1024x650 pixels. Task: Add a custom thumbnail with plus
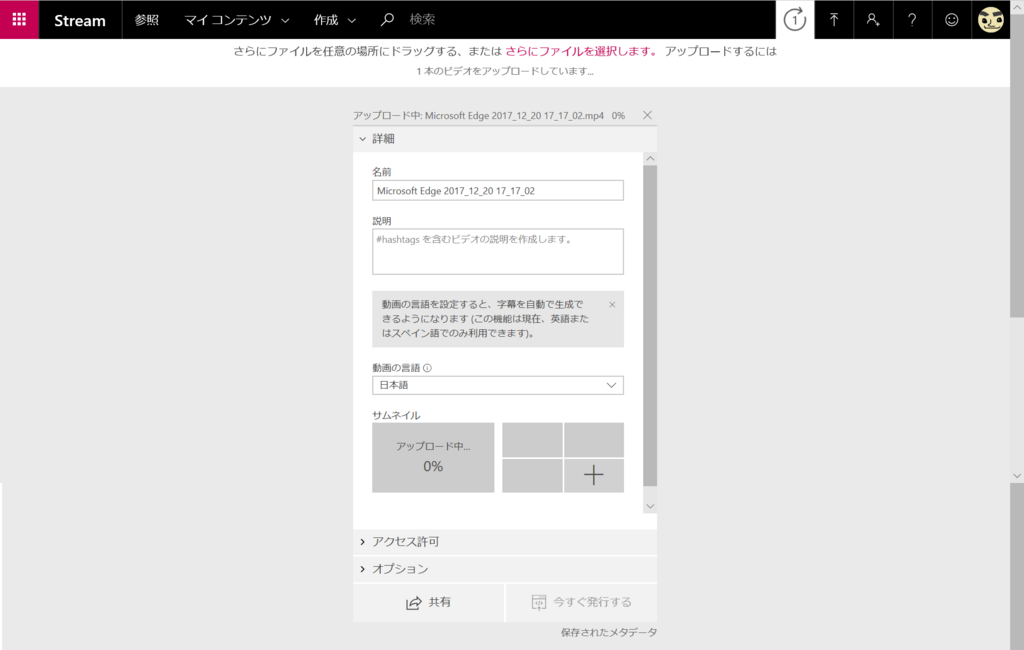pyautogui.click(x=594, y=475)
